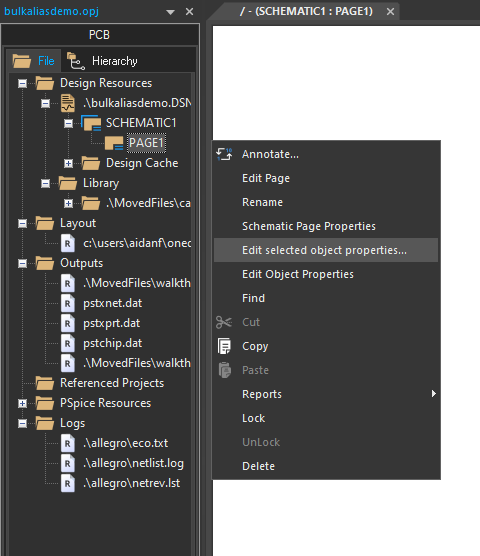Select Schematic Page Properties menu entry
480x556 pixels.
click(309, 226)
